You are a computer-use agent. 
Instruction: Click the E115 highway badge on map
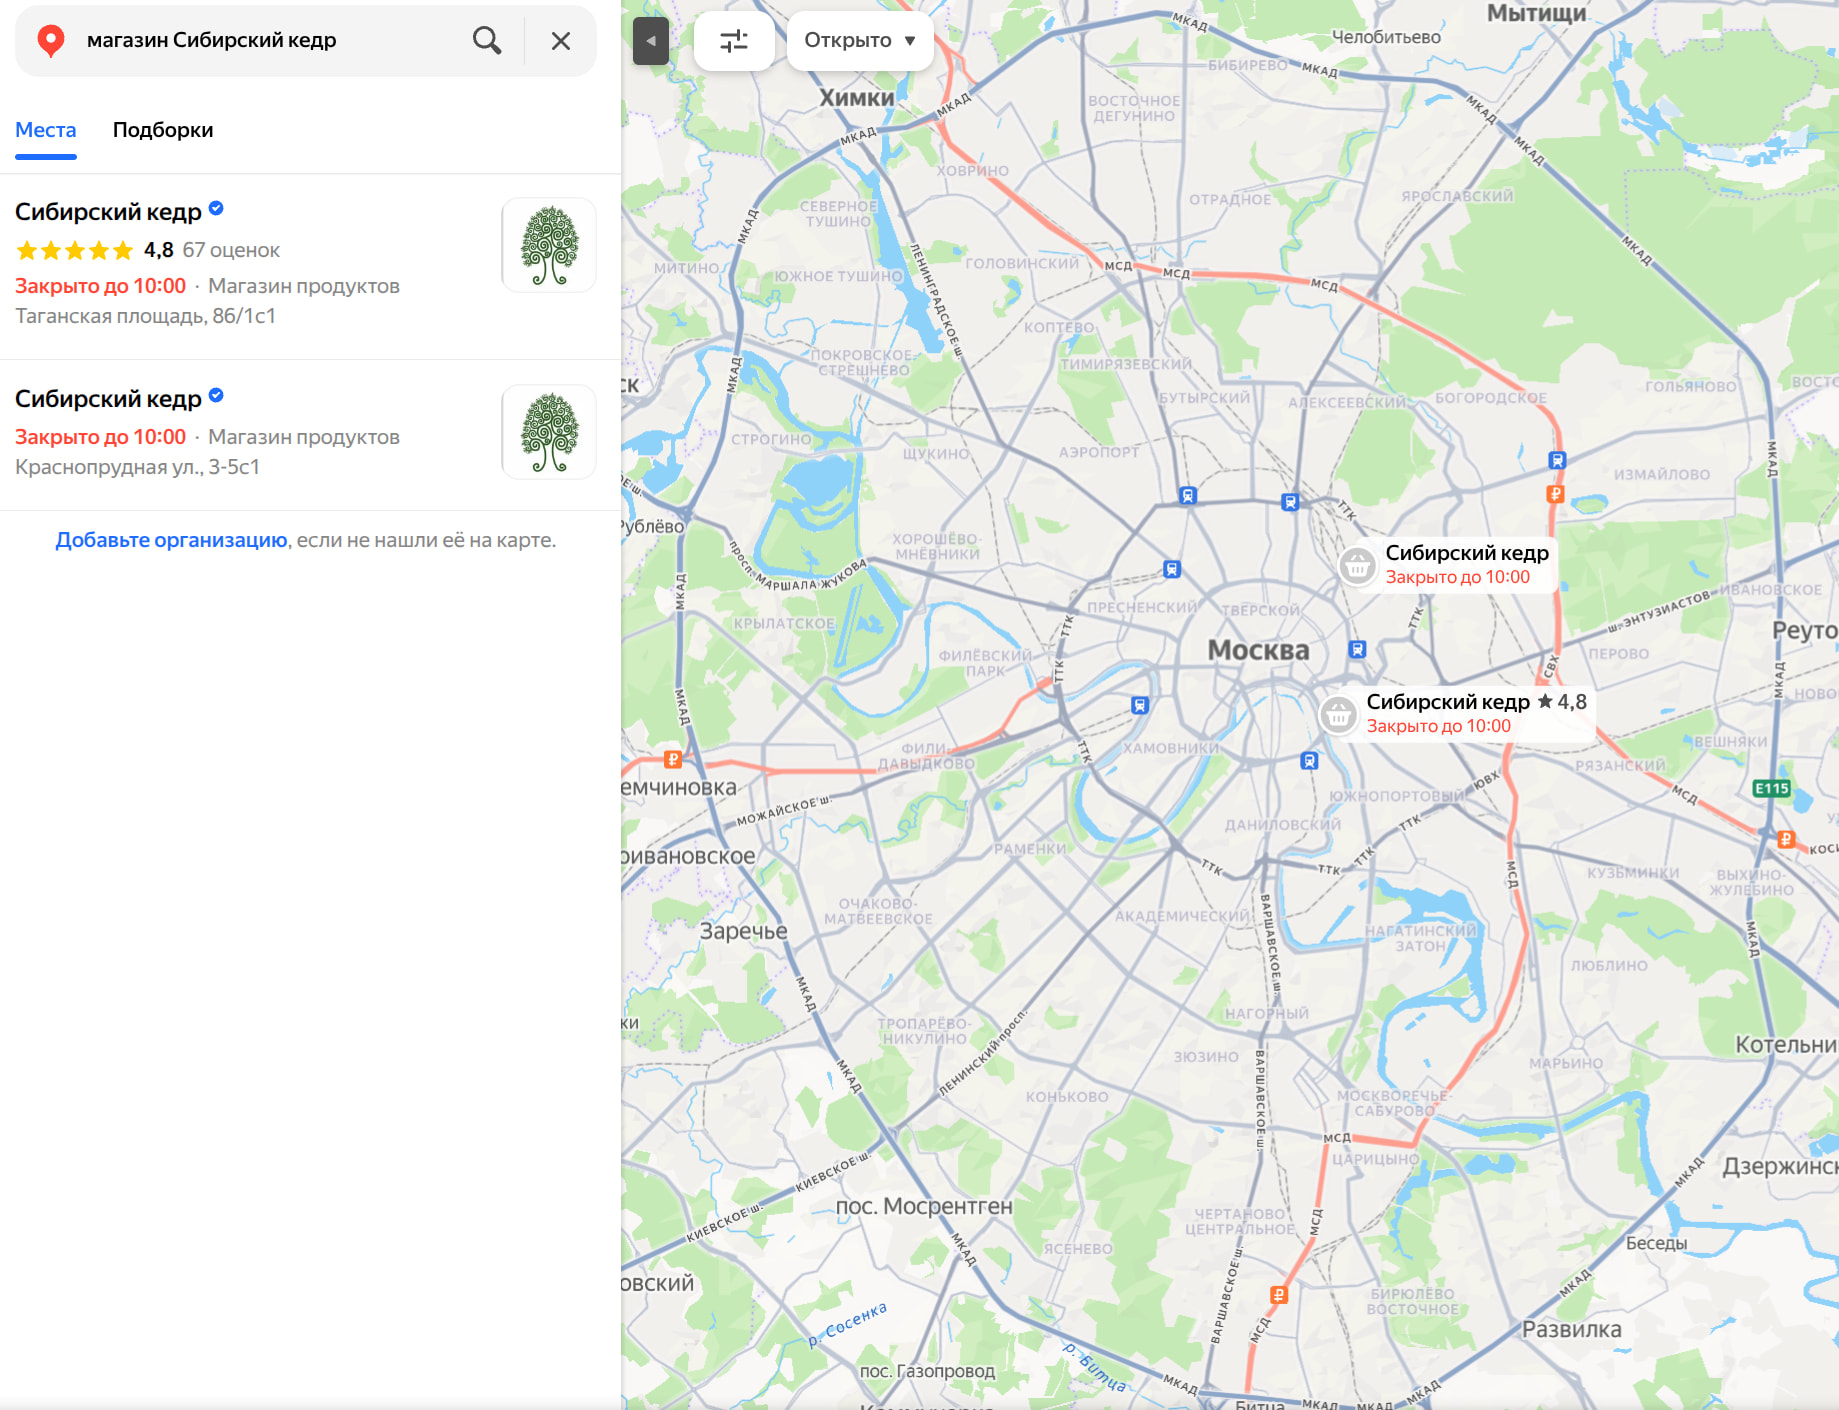click(x=1771, y=788)
